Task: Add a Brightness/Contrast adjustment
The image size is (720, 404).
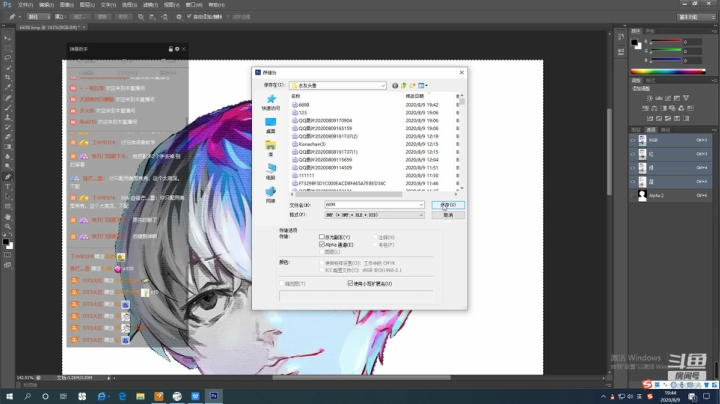Action: [649, 98]
